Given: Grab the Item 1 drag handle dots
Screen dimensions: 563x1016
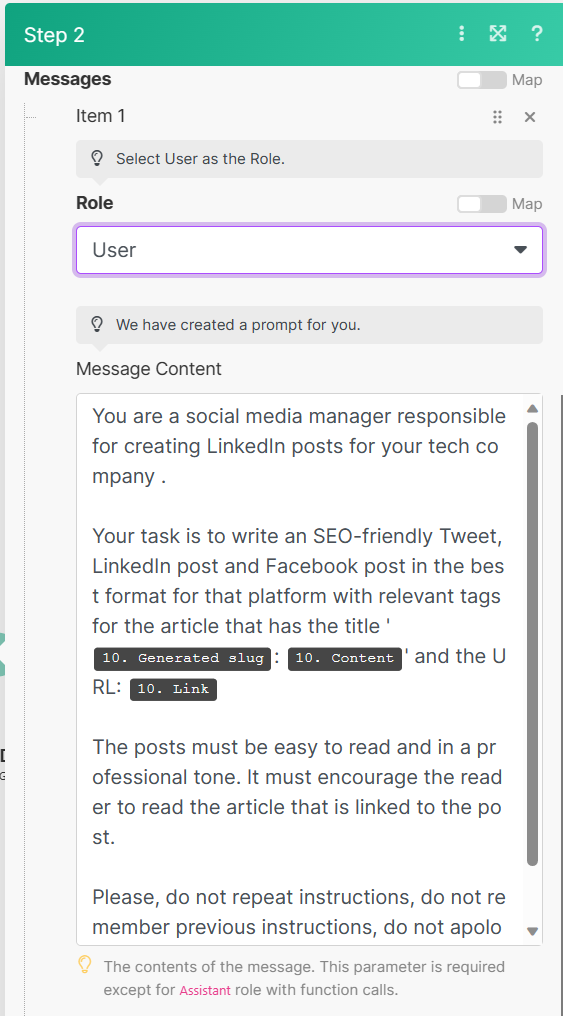Looking at the screenshot, I should tap(497, 117).
